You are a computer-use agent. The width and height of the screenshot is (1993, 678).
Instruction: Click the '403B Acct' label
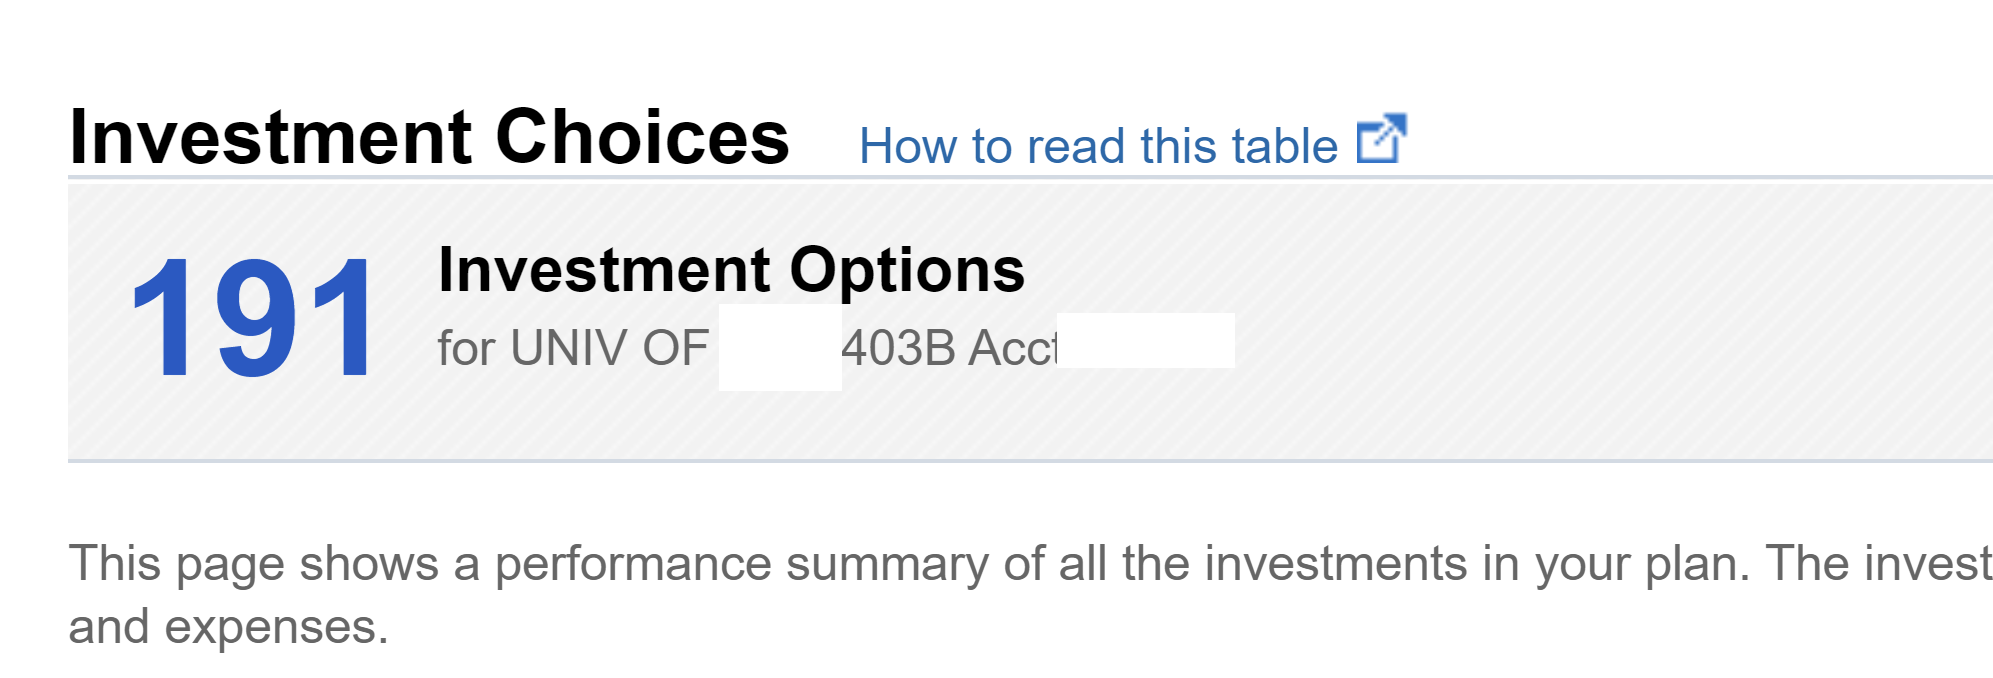949,348
